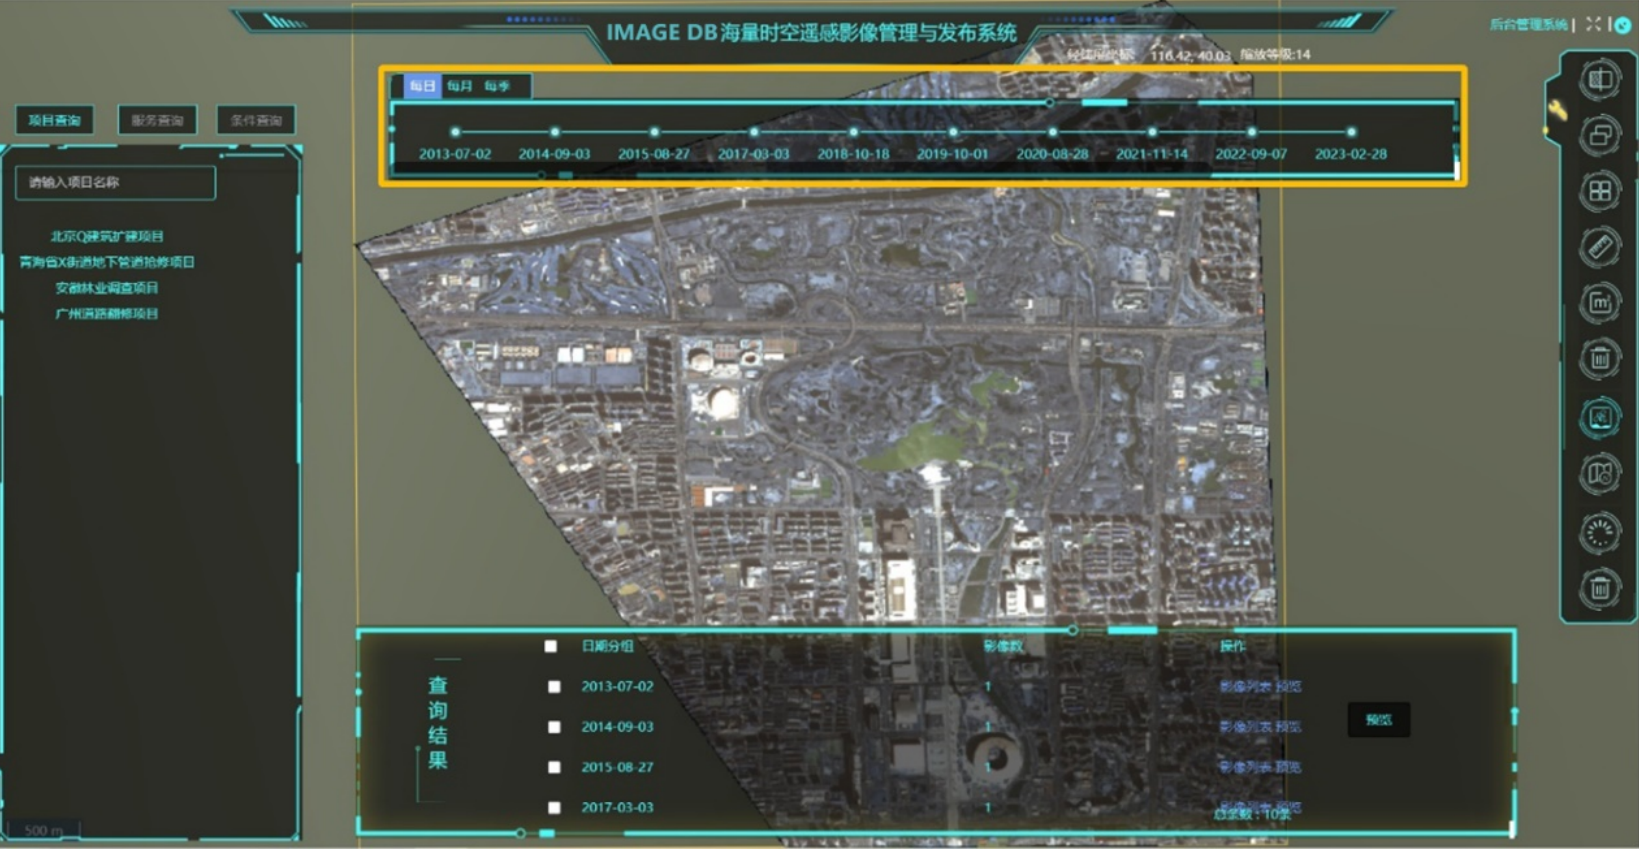
Task: Tick the select-all checkbox beside 日期分组
Action: pos(551,646)
